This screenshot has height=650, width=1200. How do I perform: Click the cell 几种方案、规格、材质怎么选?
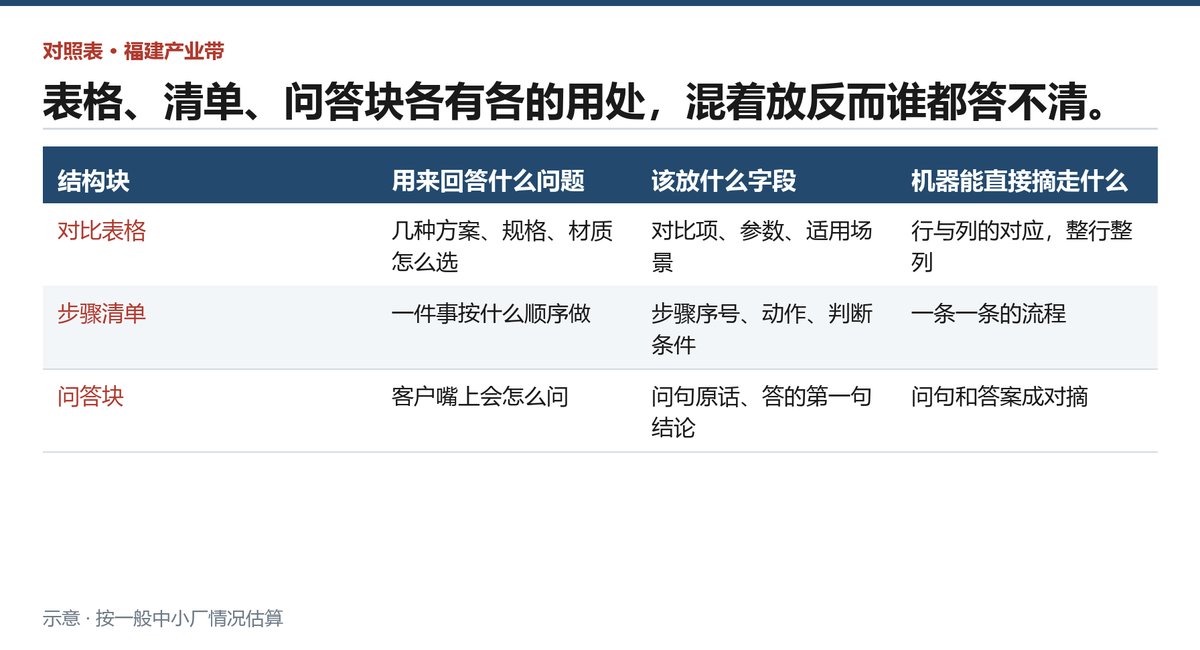coord(503,246)
